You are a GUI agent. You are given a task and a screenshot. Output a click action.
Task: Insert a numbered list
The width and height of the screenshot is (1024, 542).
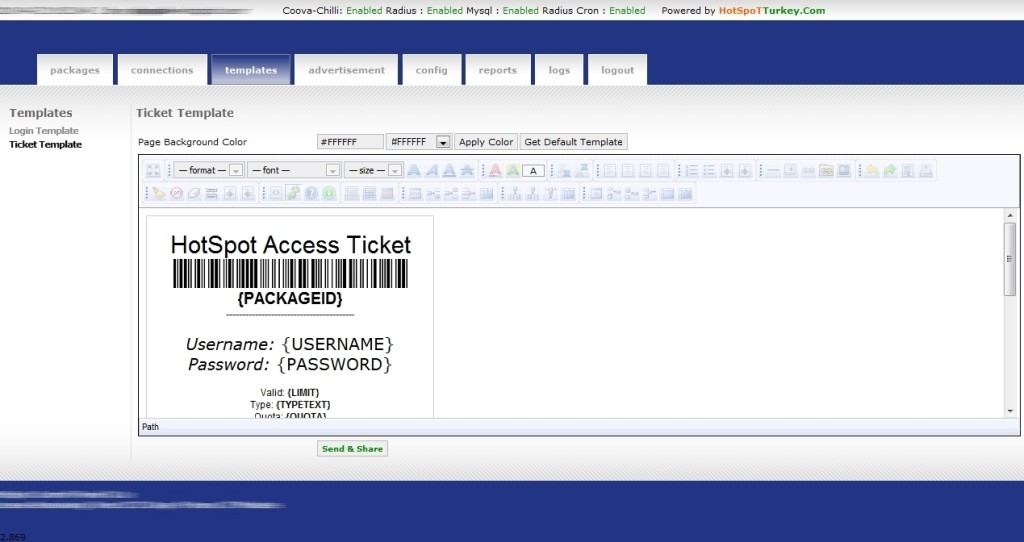[692, 170]
